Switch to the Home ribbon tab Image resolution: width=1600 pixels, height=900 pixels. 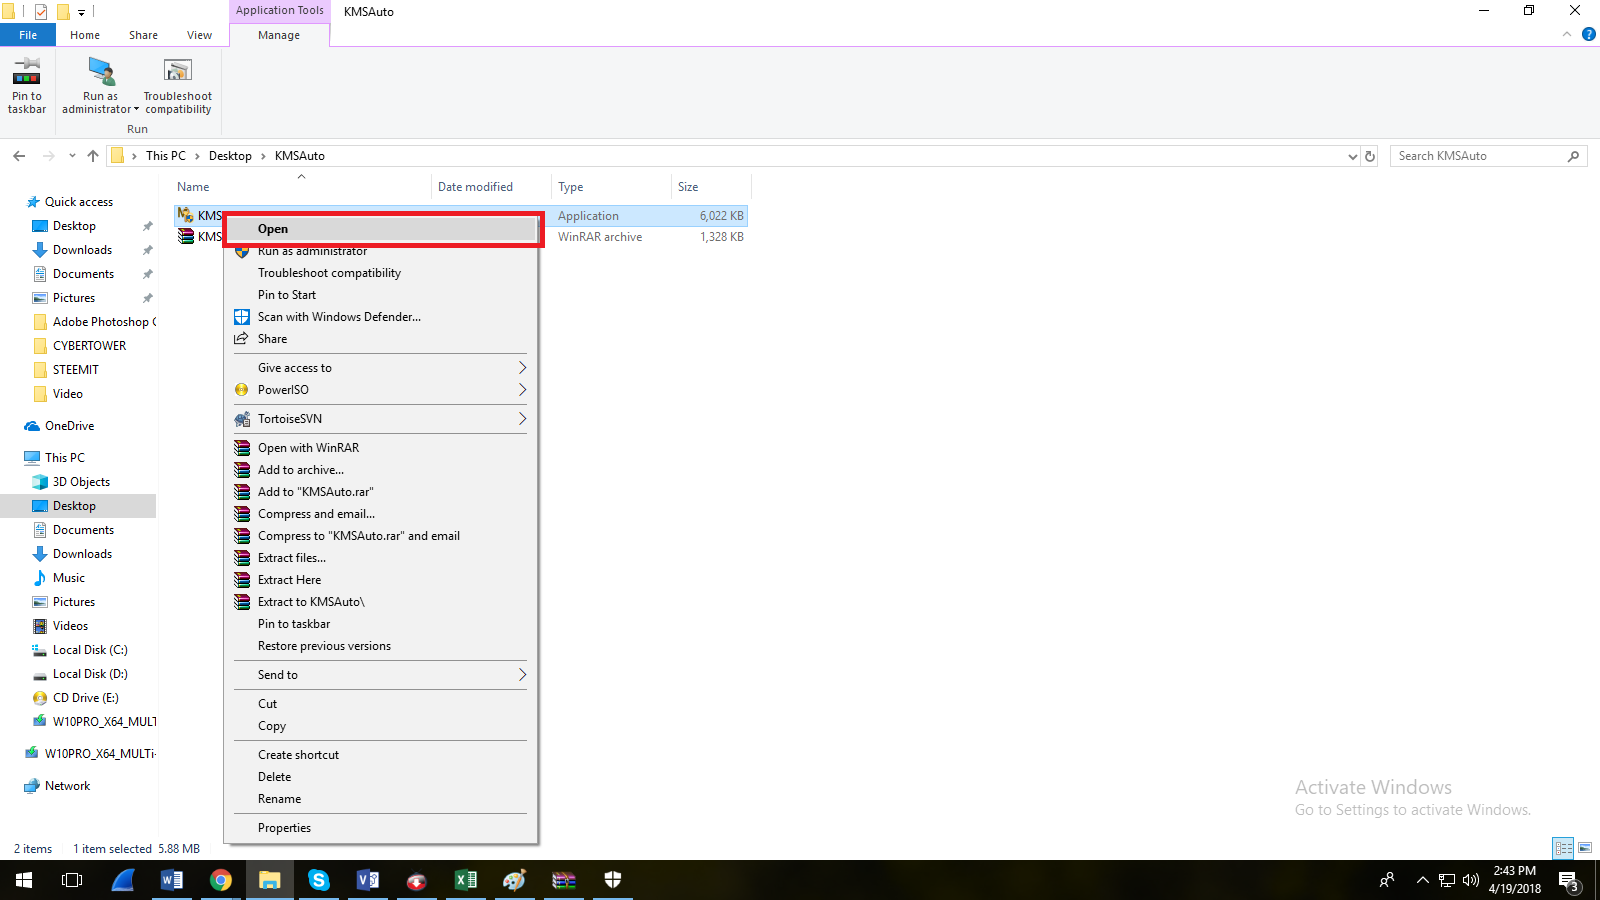(85, 35)
